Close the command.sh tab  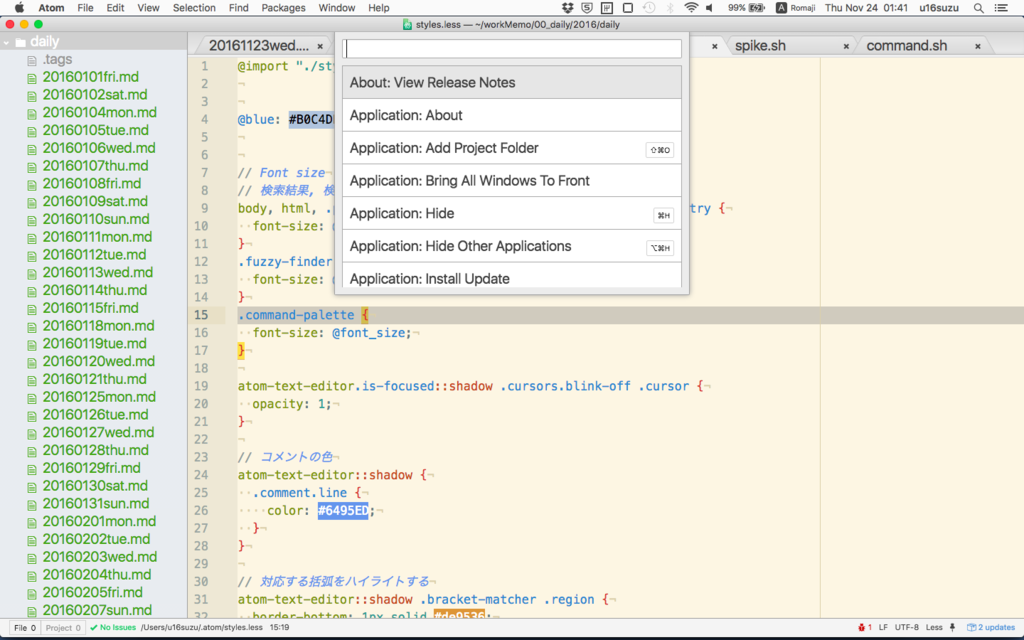[x=978, y=46]
